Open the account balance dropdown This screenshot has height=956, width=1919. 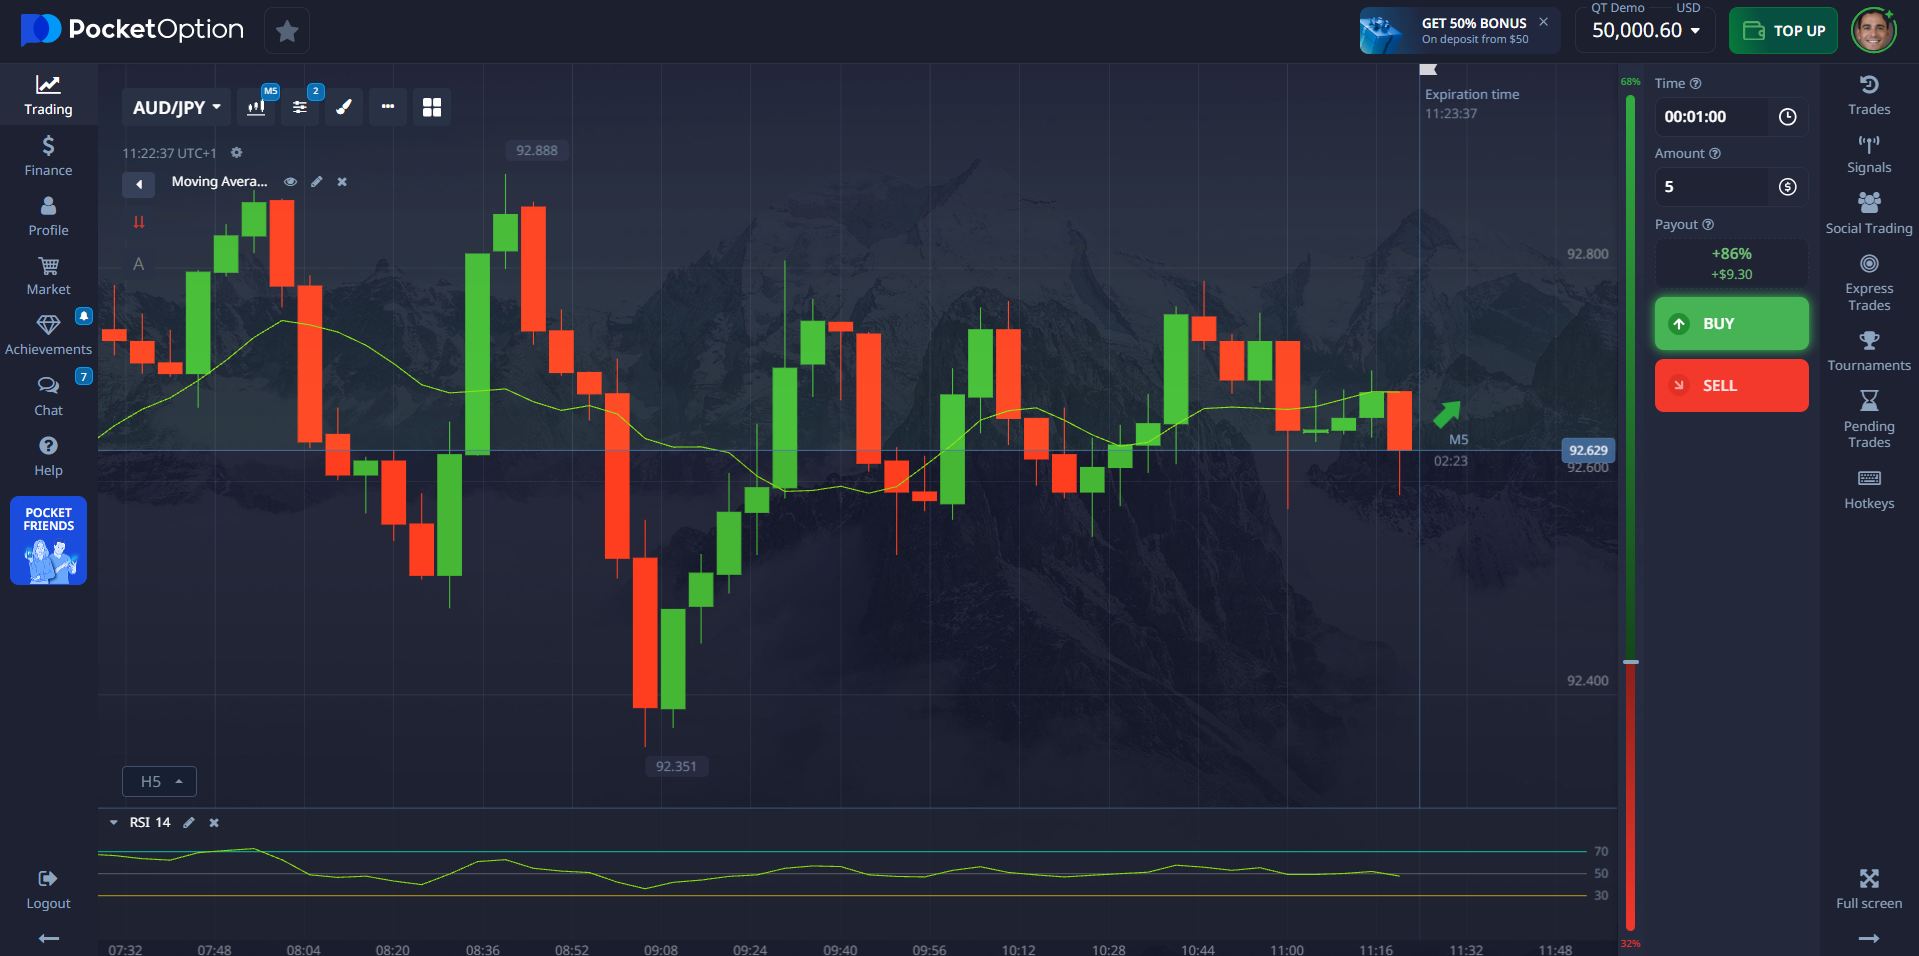click(x=1645, y=31)
